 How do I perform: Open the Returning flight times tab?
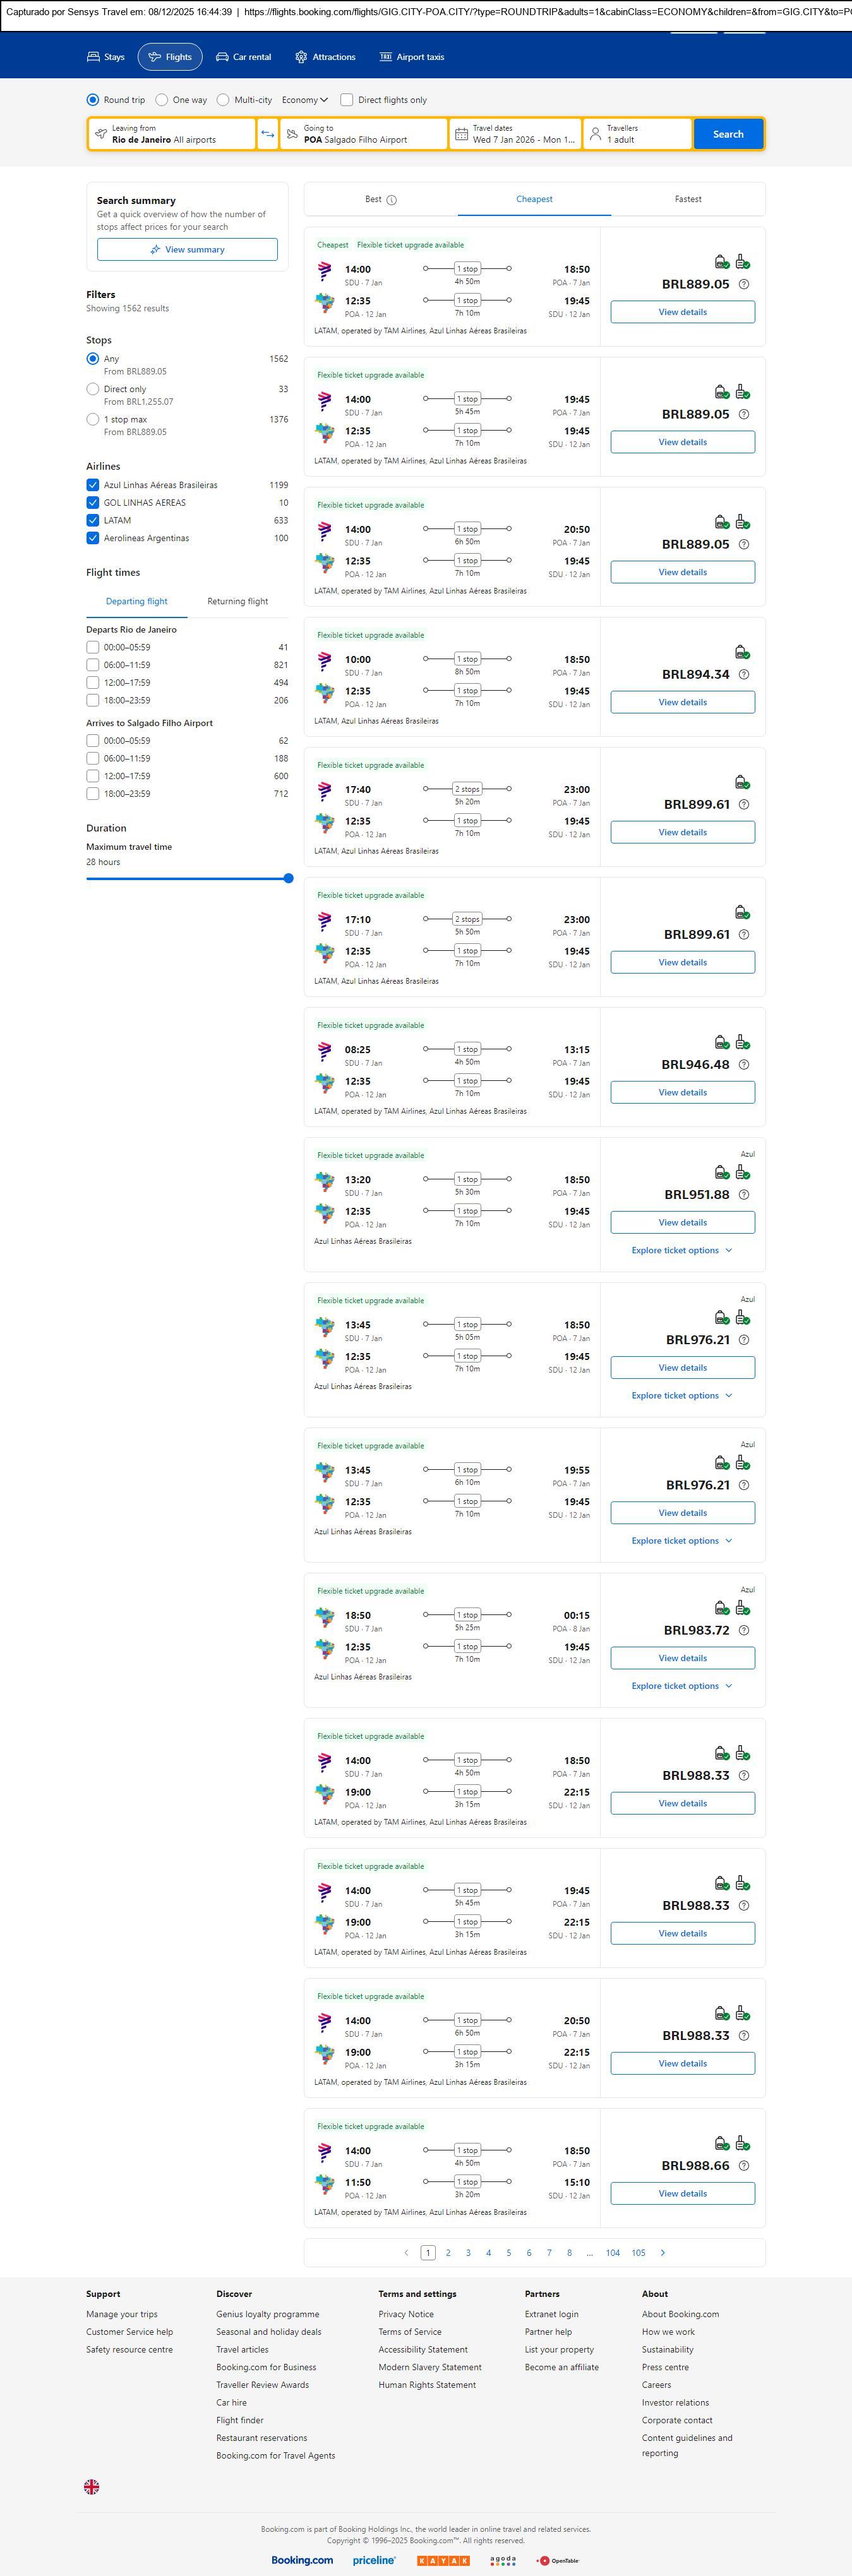237,602
